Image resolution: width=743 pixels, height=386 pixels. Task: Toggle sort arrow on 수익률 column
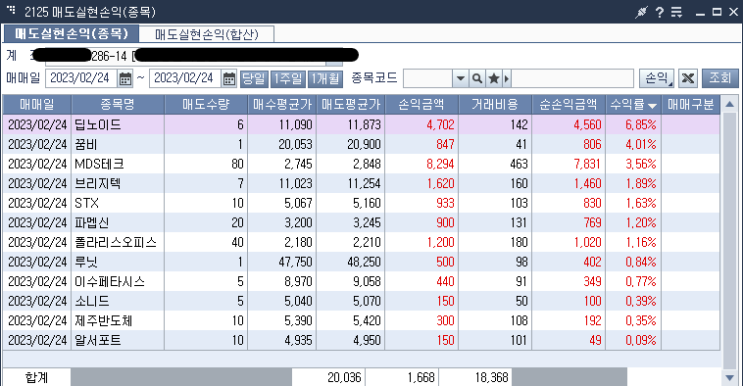652,106
